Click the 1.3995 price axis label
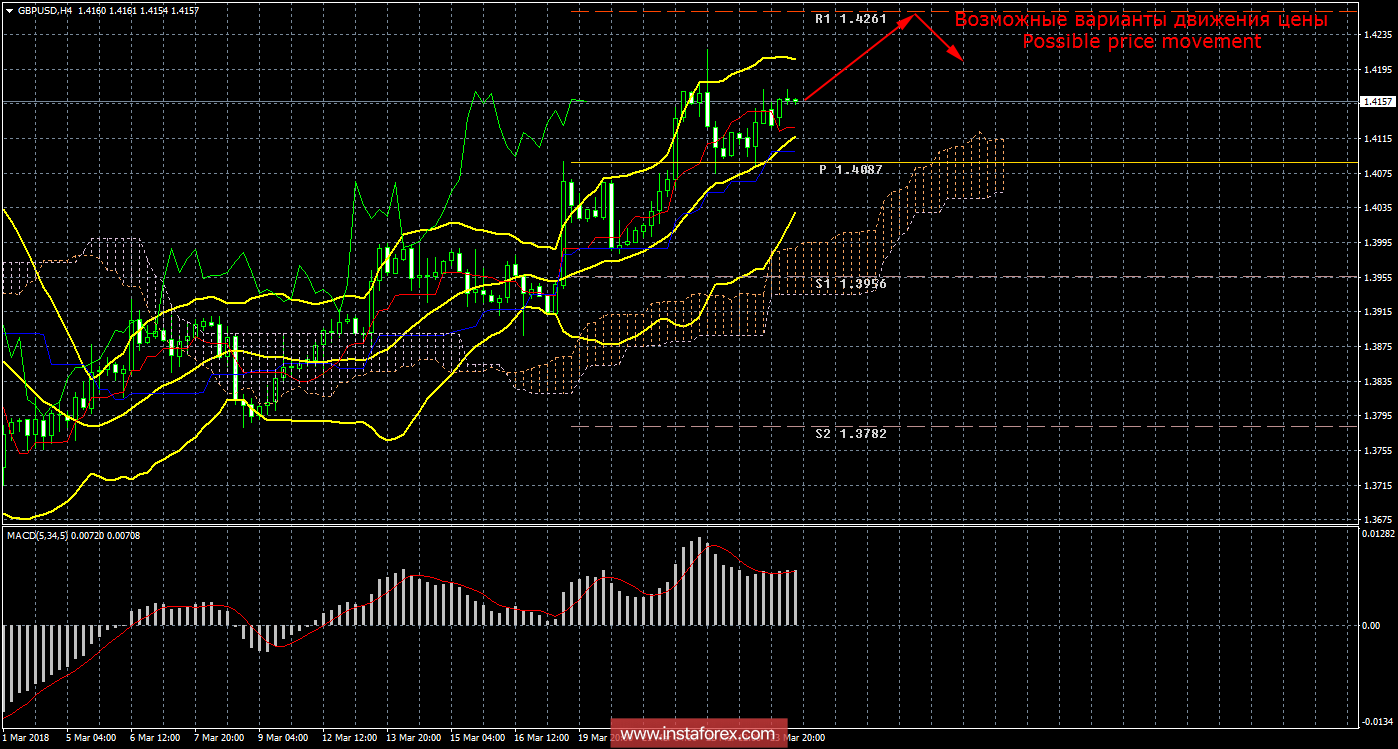Viewport: 1398px width, 749px height. 1377,243
